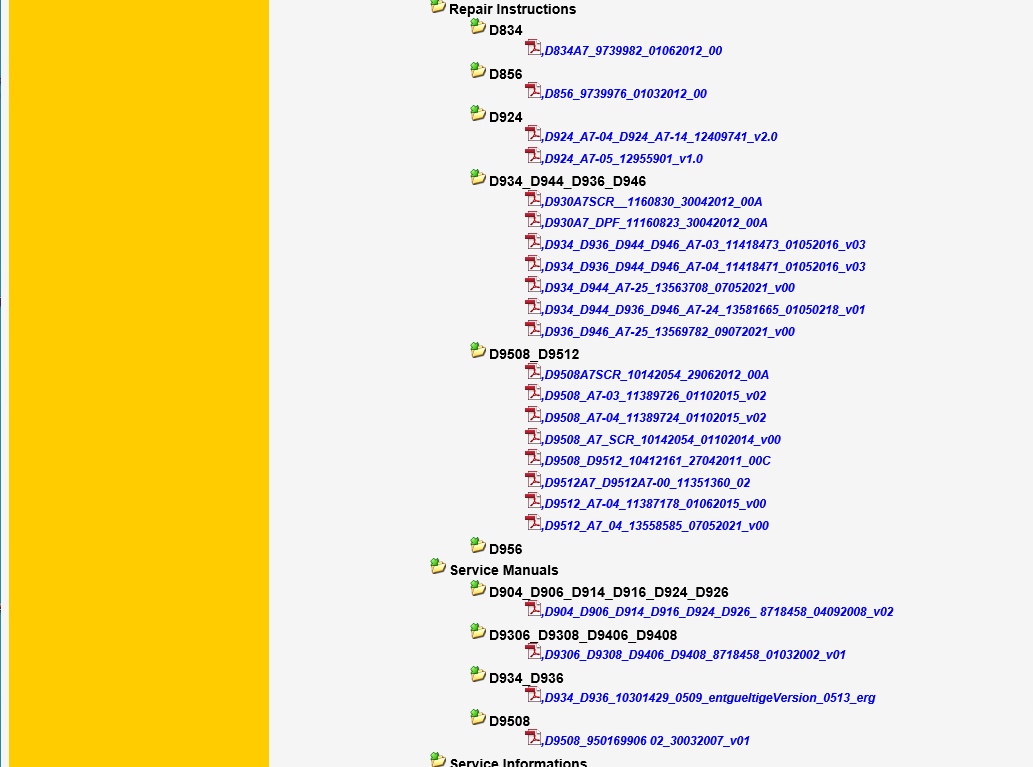Click PDF icon next to D856_9739976 file

coord(533,91)
